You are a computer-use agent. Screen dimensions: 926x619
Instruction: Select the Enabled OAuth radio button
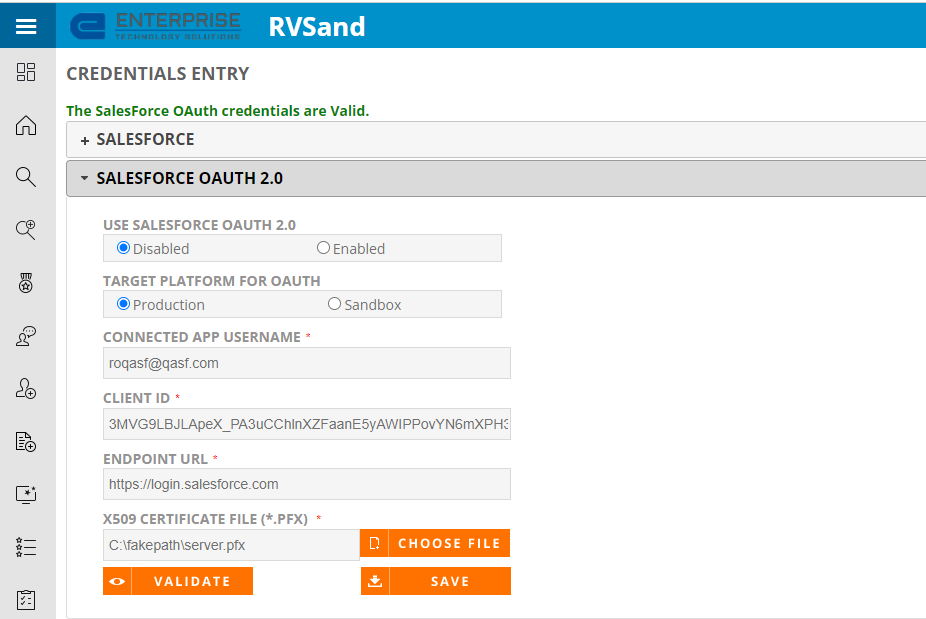click(x=323, y=248)
